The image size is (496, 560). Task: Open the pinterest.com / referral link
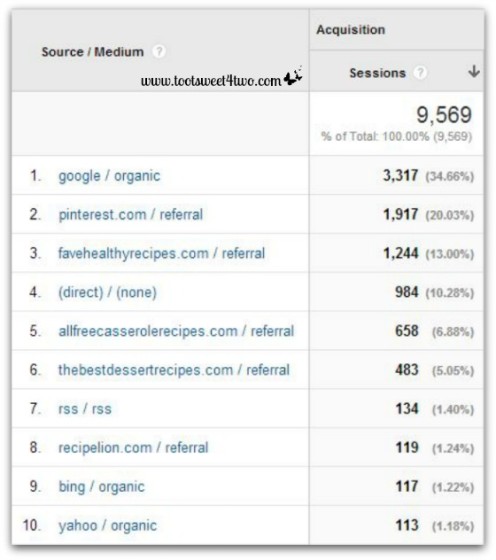pyautogui.click(x=131, y=215)
